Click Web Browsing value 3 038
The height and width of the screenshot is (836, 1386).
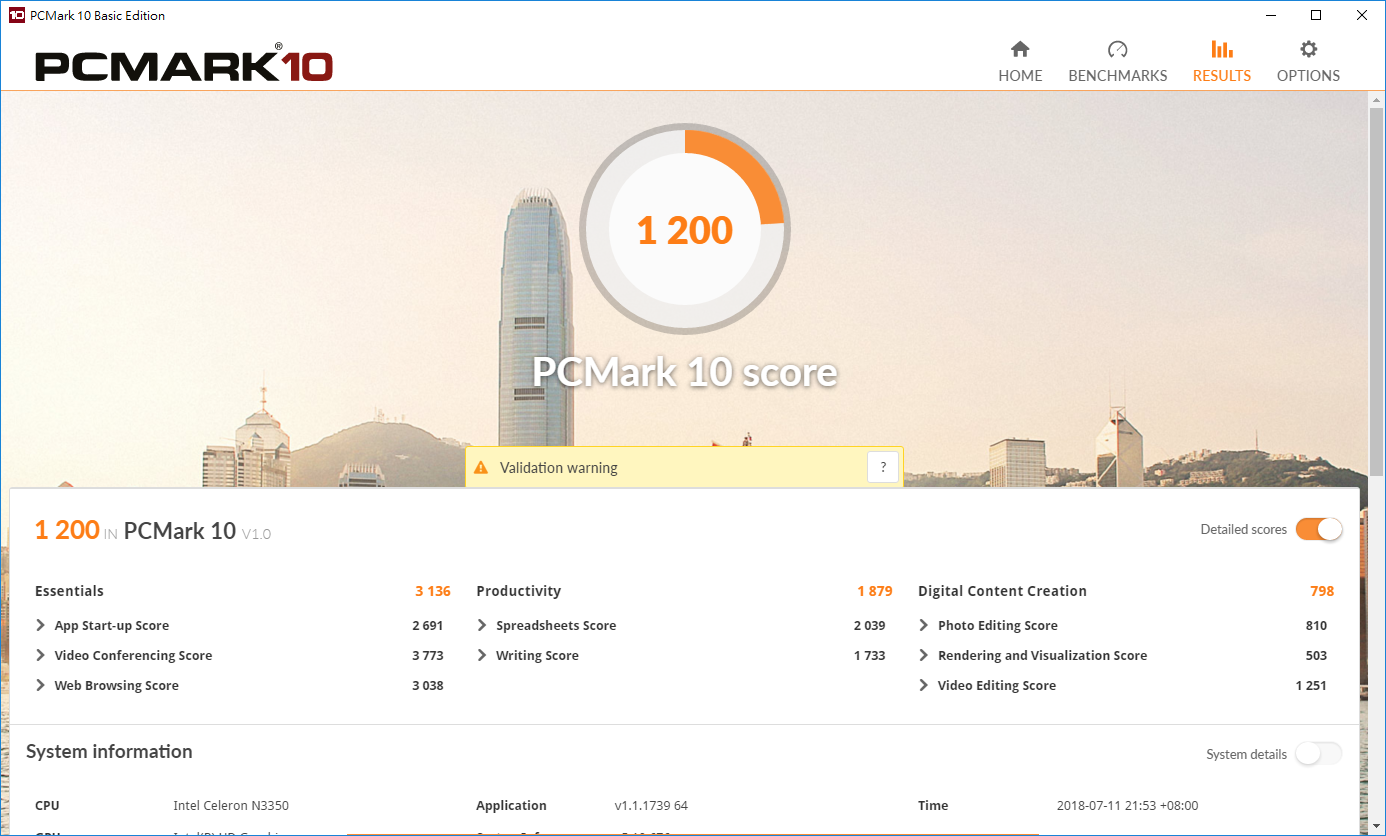click(428, 685)
